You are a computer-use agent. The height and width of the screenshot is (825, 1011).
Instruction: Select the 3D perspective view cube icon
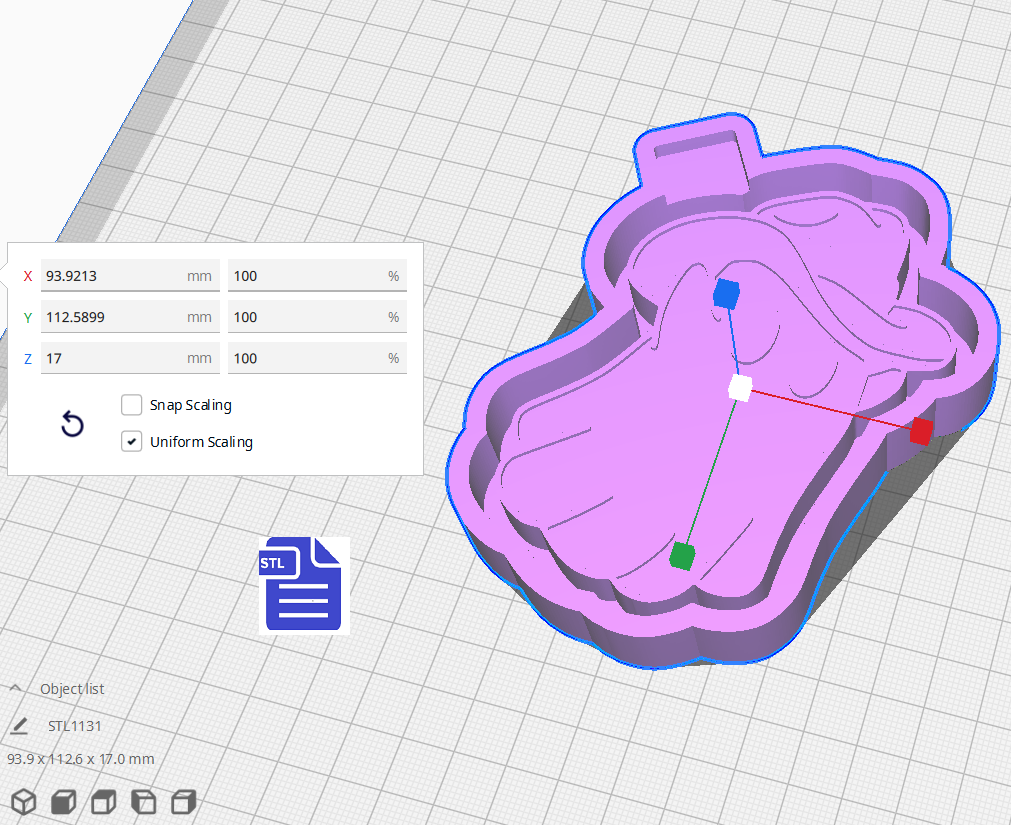pos(24,802)
